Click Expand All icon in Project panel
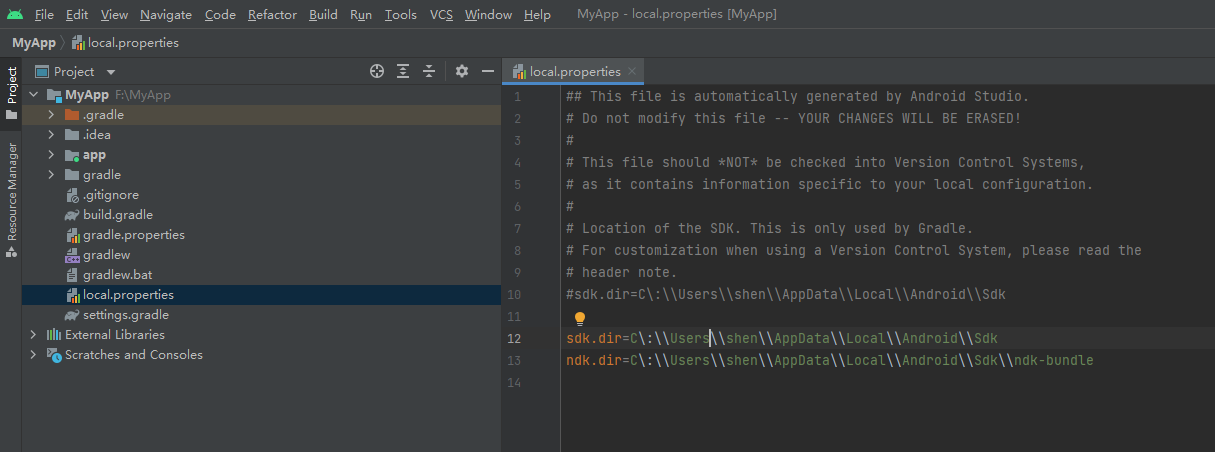Viewport: 1215px width, 452px height. pos(403,71)
